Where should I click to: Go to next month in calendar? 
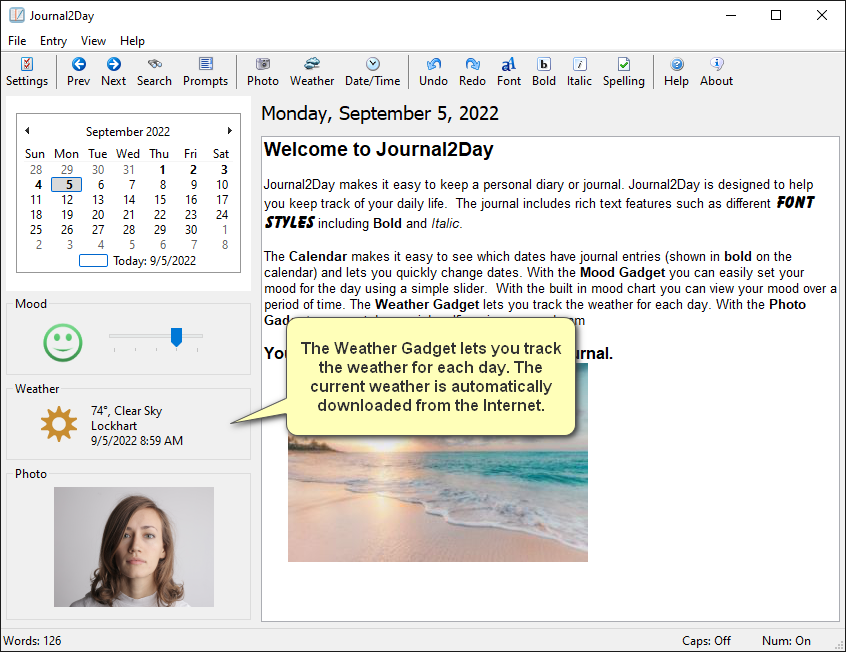click(x=229, y=131)
